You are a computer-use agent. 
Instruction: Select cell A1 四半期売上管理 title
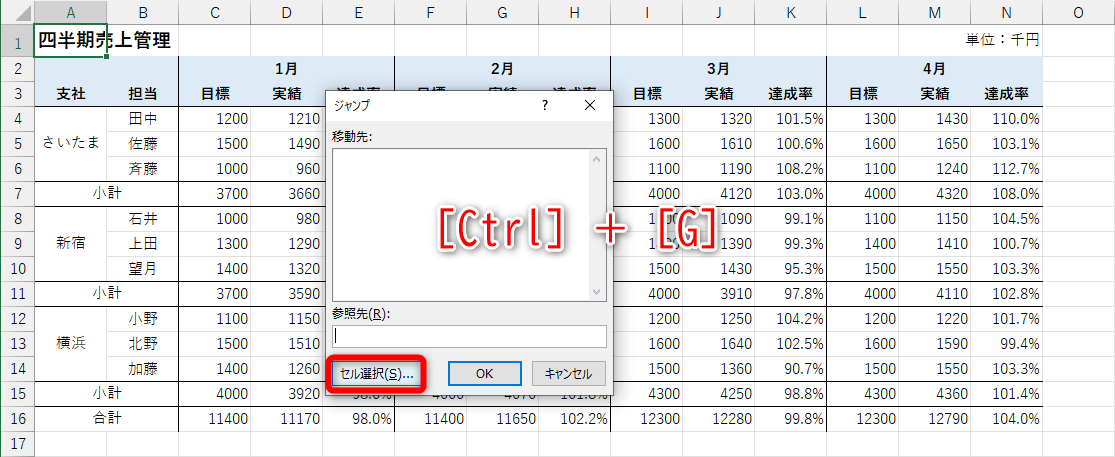(x=71, y=41)
